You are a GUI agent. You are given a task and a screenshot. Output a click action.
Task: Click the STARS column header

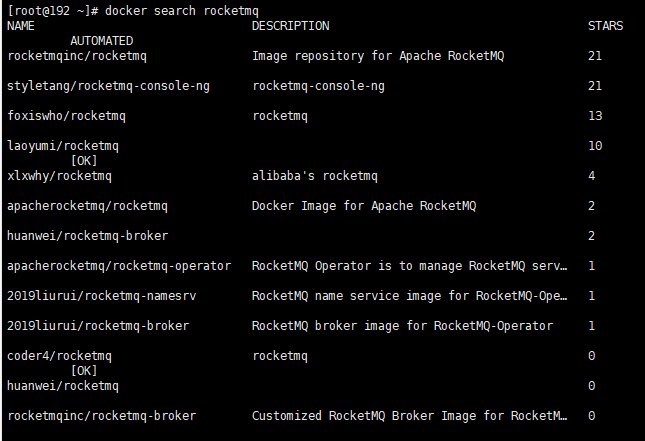[606, 26]
